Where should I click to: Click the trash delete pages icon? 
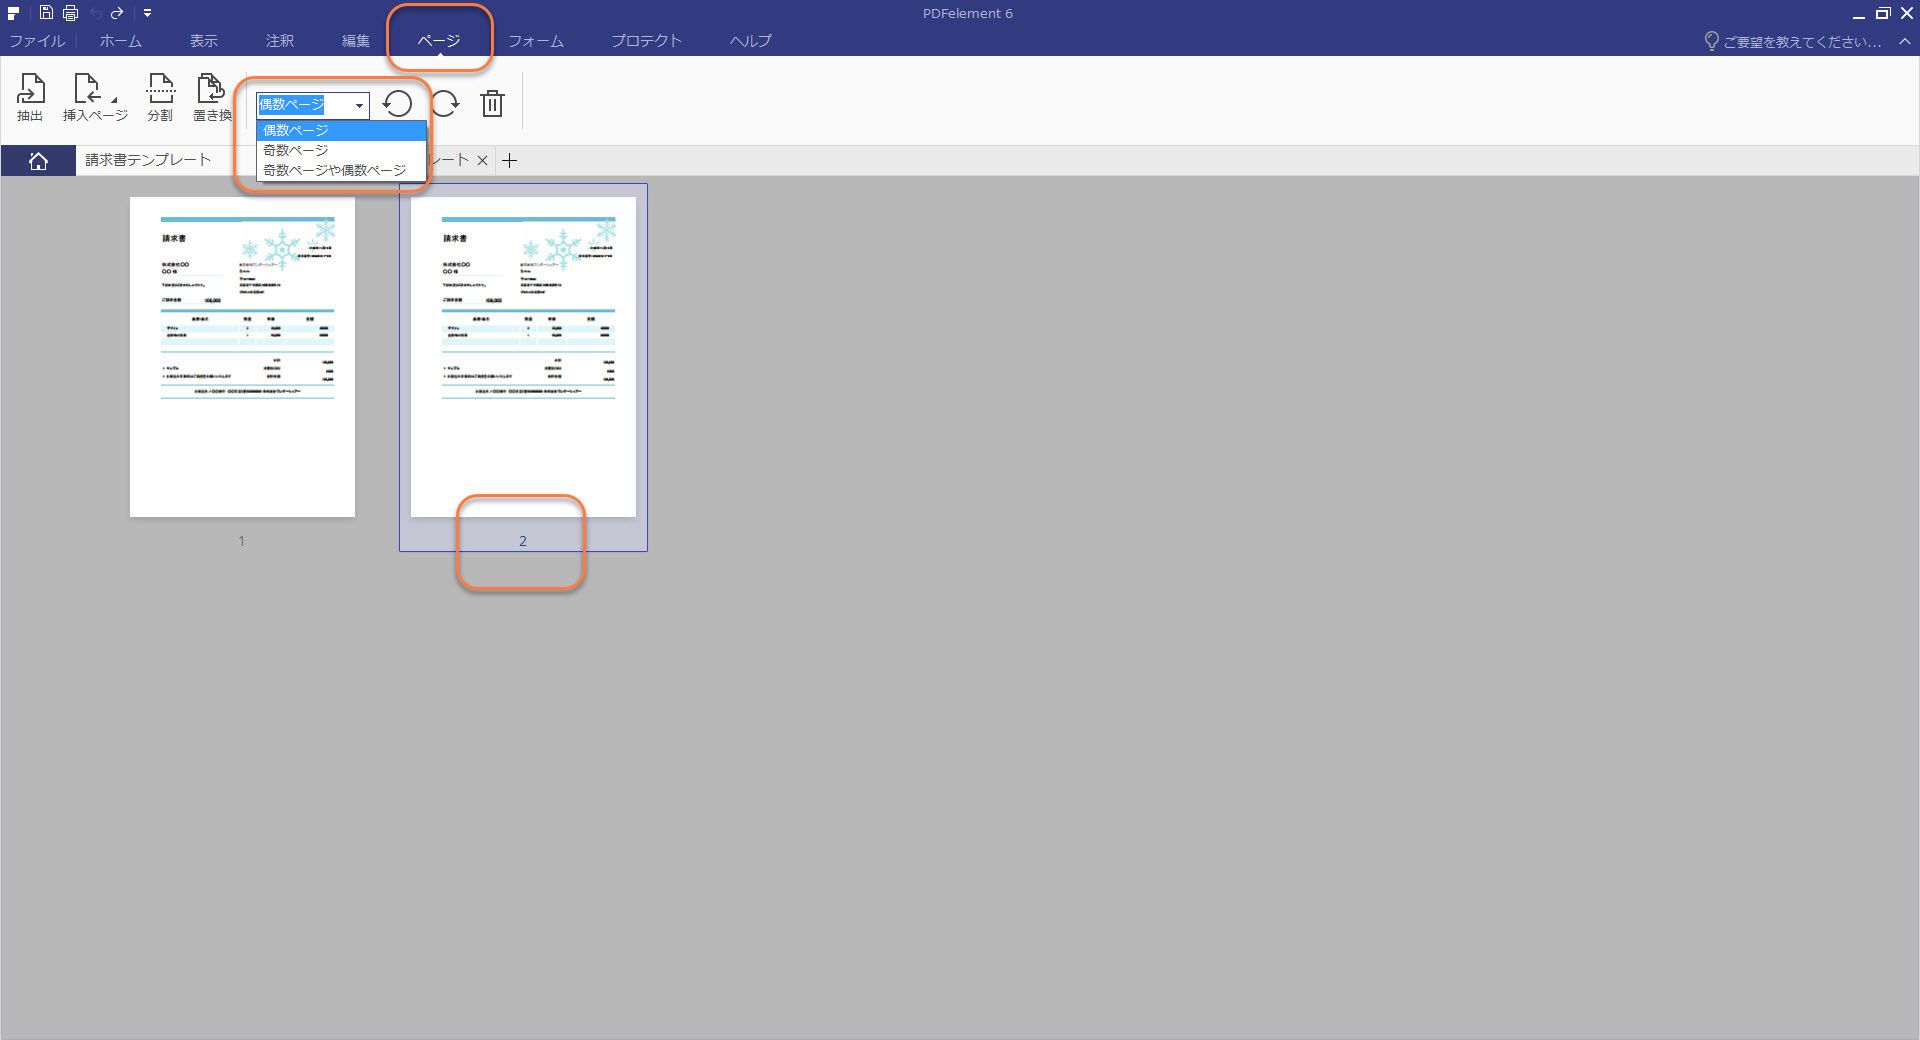click(492, 103)
